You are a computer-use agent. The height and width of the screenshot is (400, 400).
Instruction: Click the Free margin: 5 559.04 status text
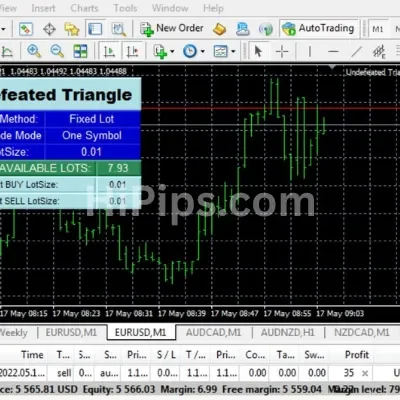pyautogui.click(x=272, y=389)
